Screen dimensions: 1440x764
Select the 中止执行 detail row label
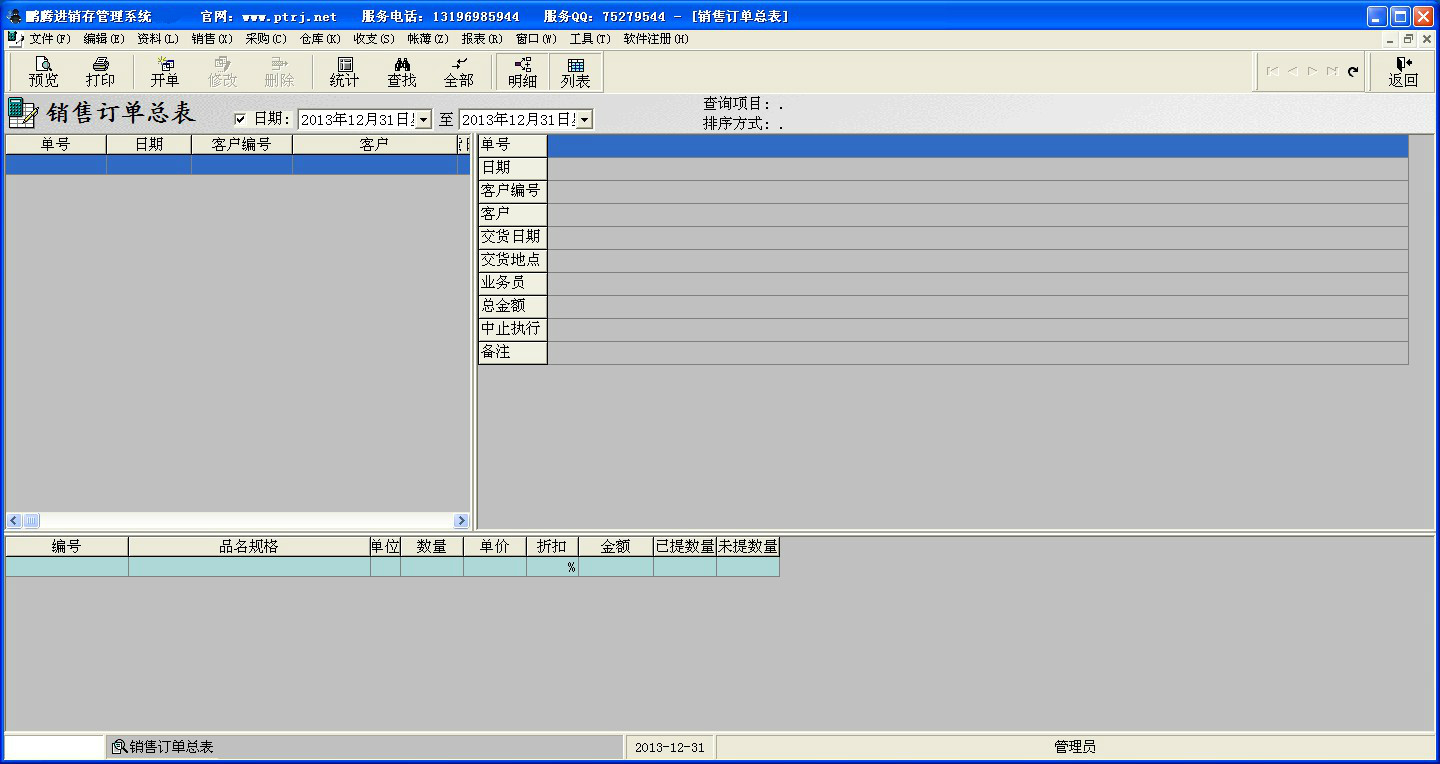point(512,329)
